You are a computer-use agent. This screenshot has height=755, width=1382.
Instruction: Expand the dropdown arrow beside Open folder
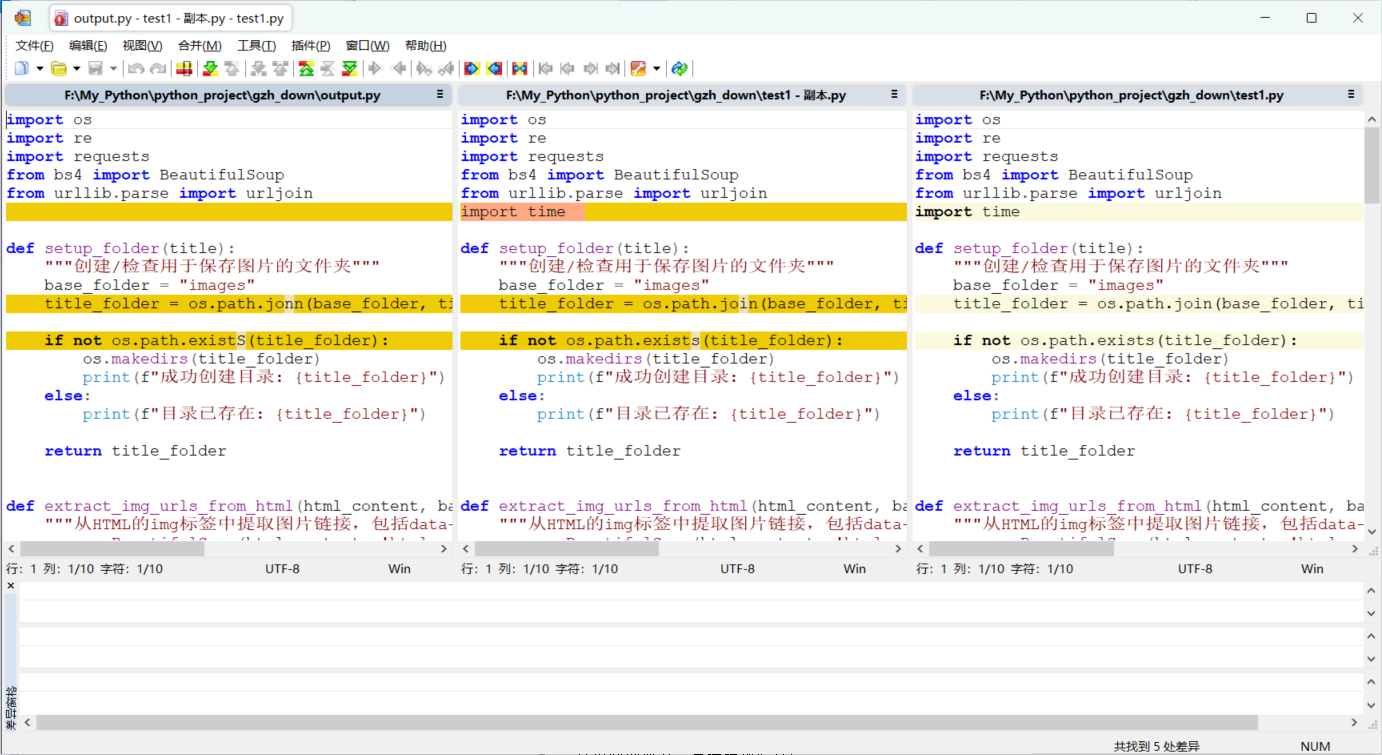pos(76,69)
